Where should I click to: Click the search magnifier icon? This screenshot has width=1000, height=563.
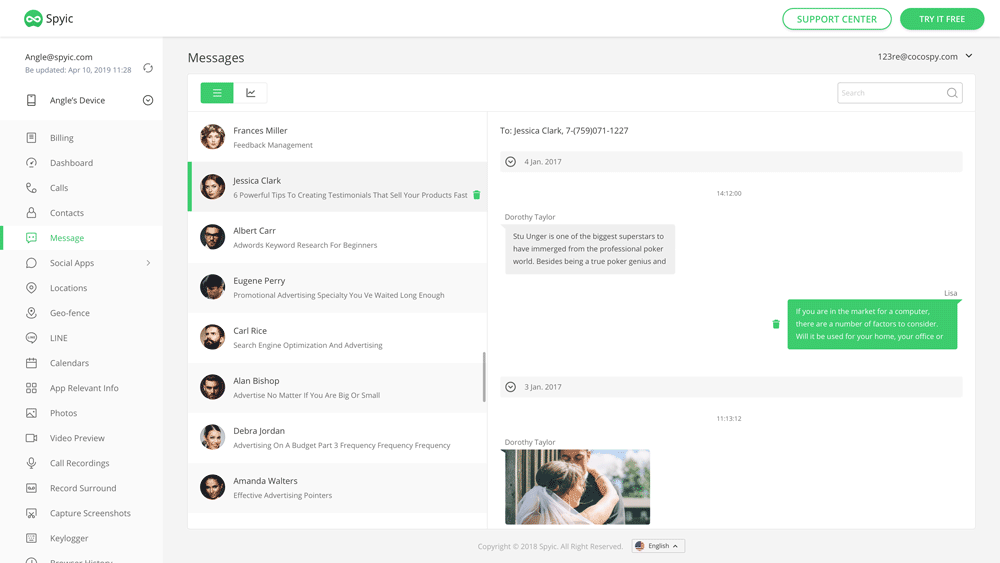952,93
